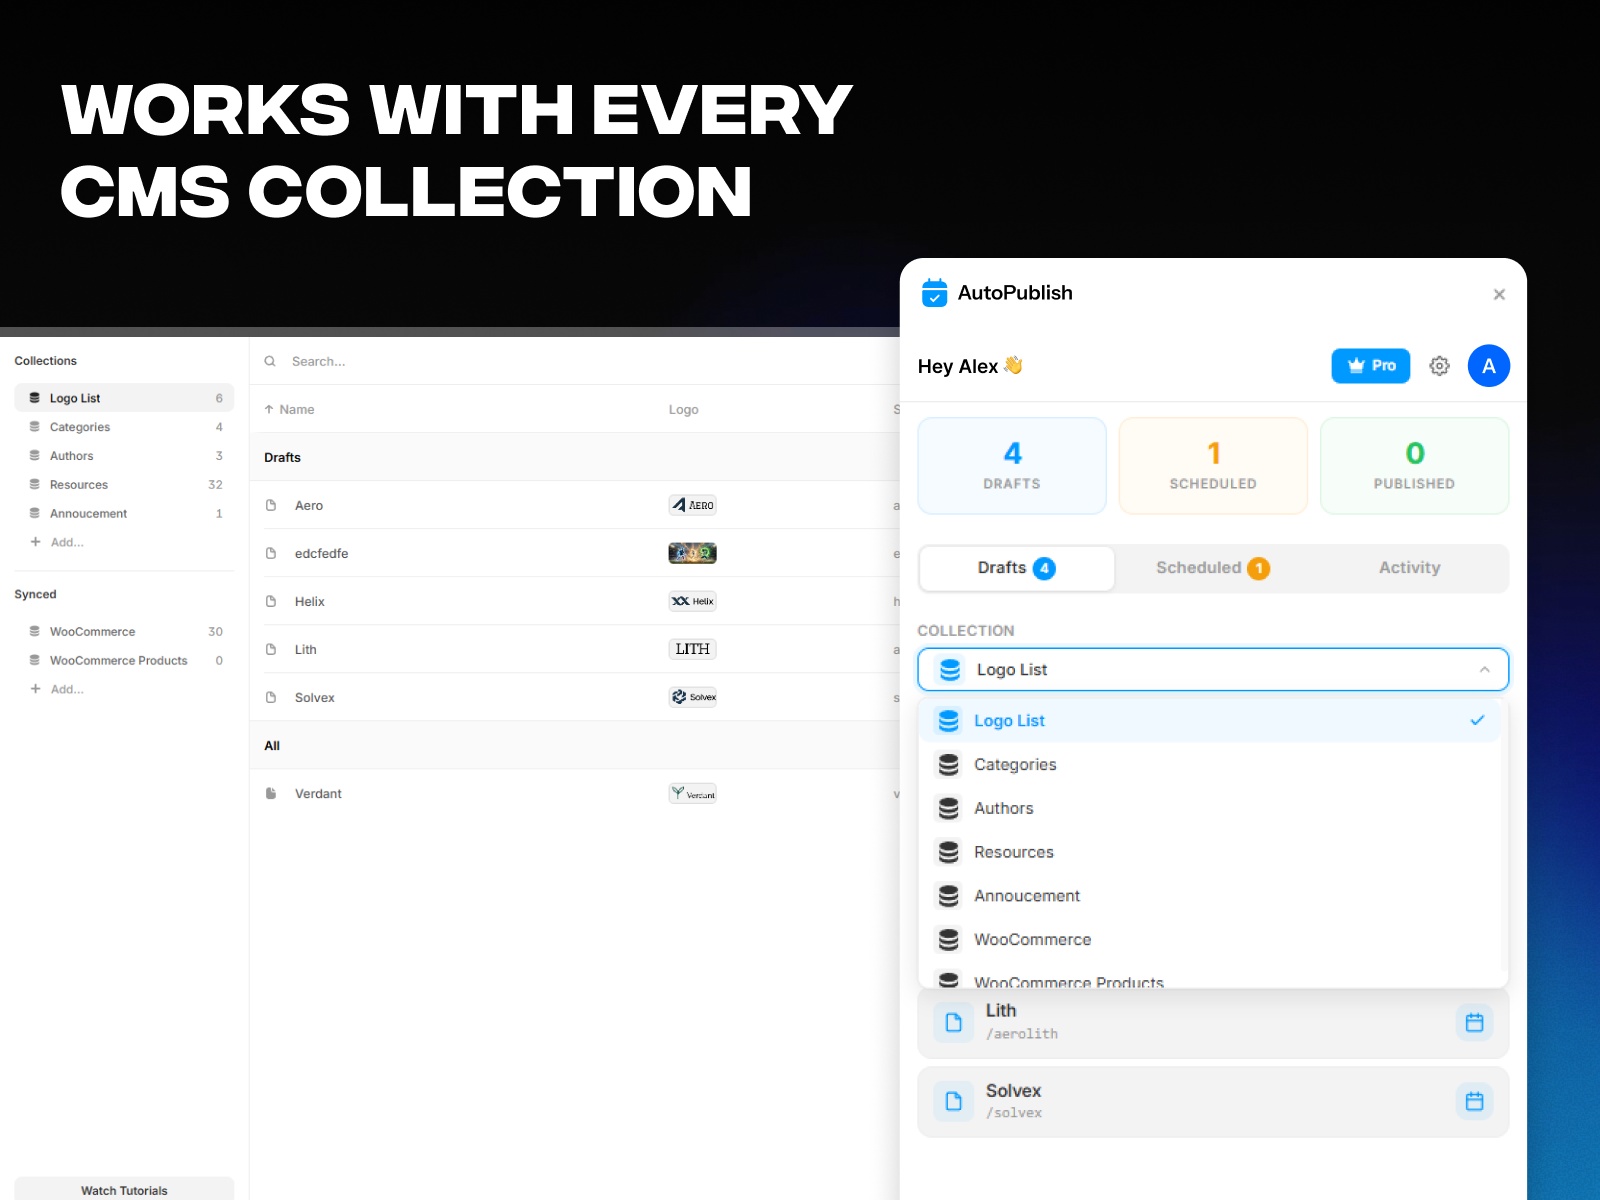Click the AutoPublish calendar logo icon
1600x1200 pixels.
click(935, 293)
